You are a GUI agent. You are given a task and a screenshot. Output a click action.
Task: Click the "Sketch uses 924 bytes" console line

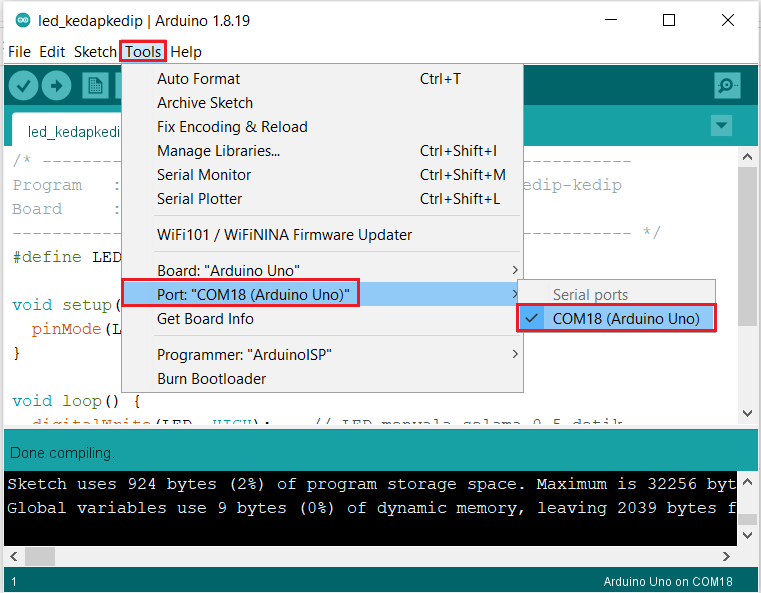[371, 484]
